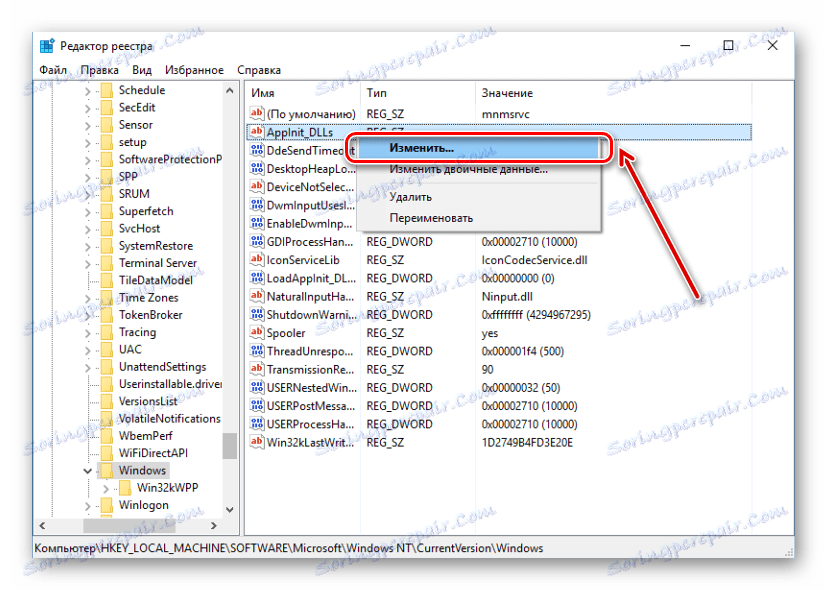The image size is (827, 590).
Task: Expand the SecEdit key
Action: [88, 109]
